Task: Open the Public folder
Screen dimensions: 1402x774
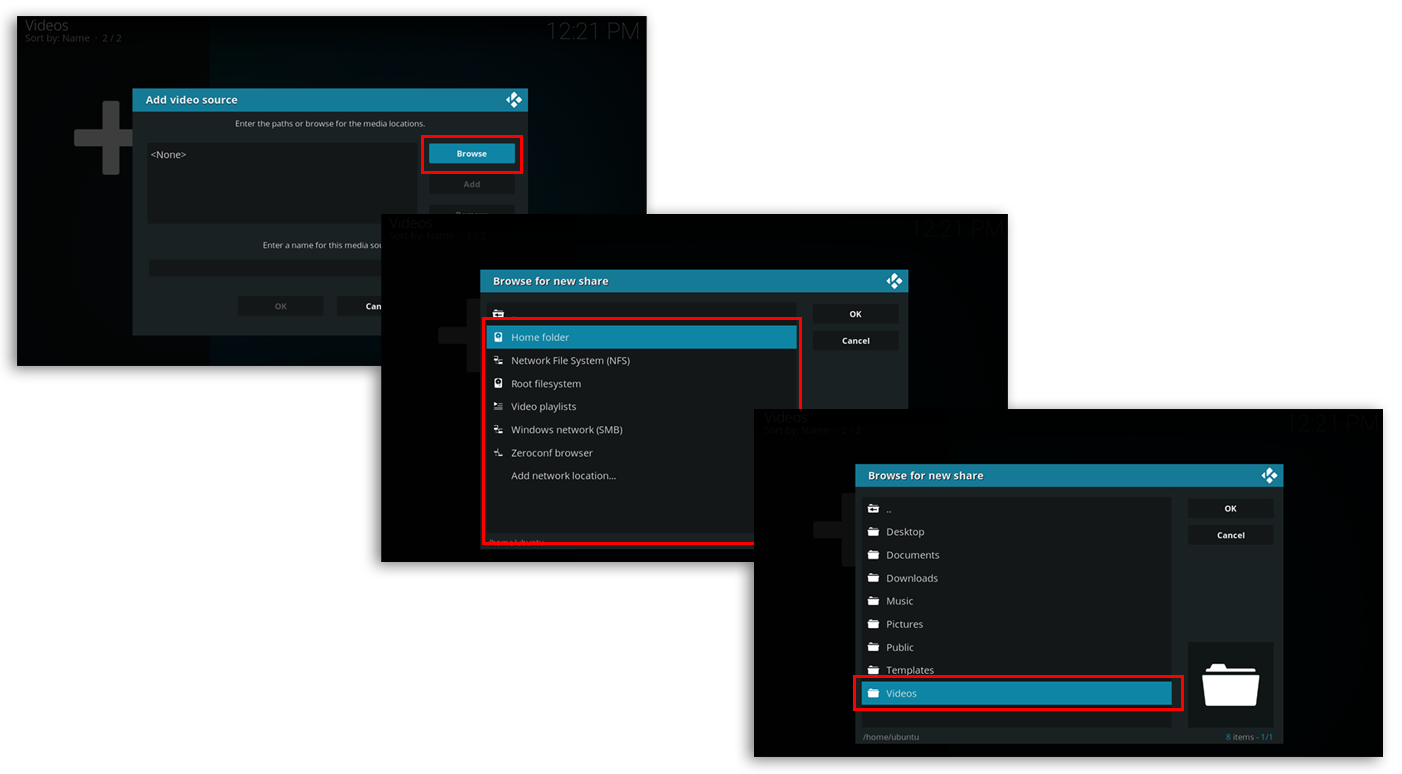Action: pos(1017,647)
